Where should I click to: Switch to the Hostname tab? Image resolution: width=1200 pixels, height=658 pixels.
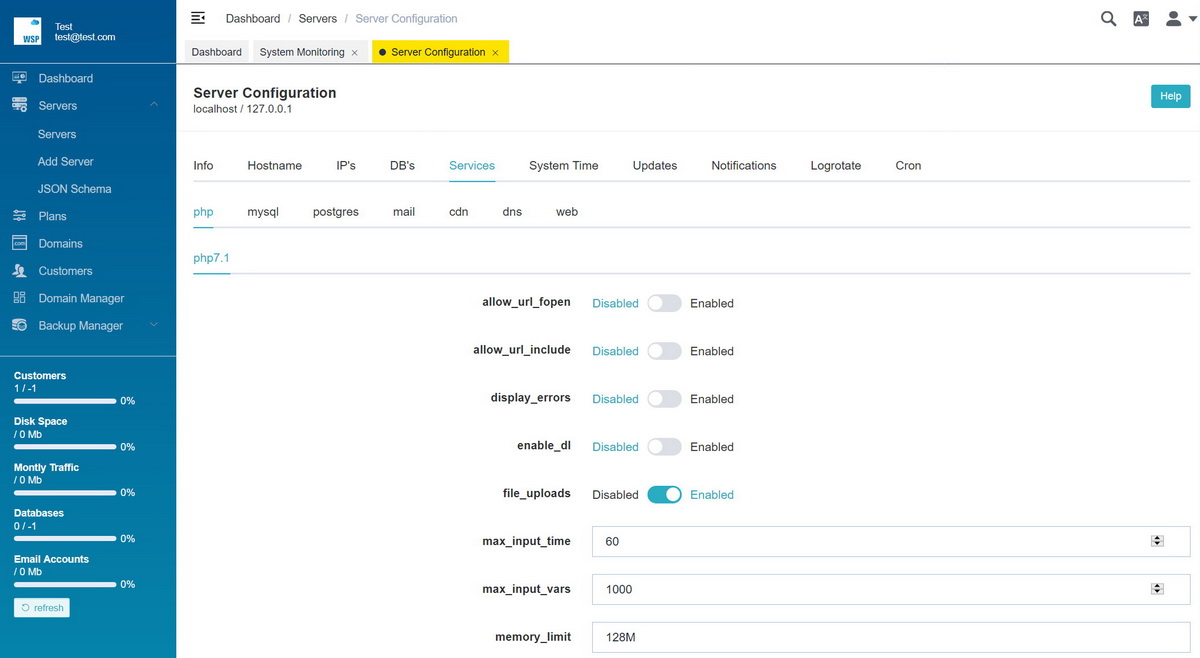(274, 166)
